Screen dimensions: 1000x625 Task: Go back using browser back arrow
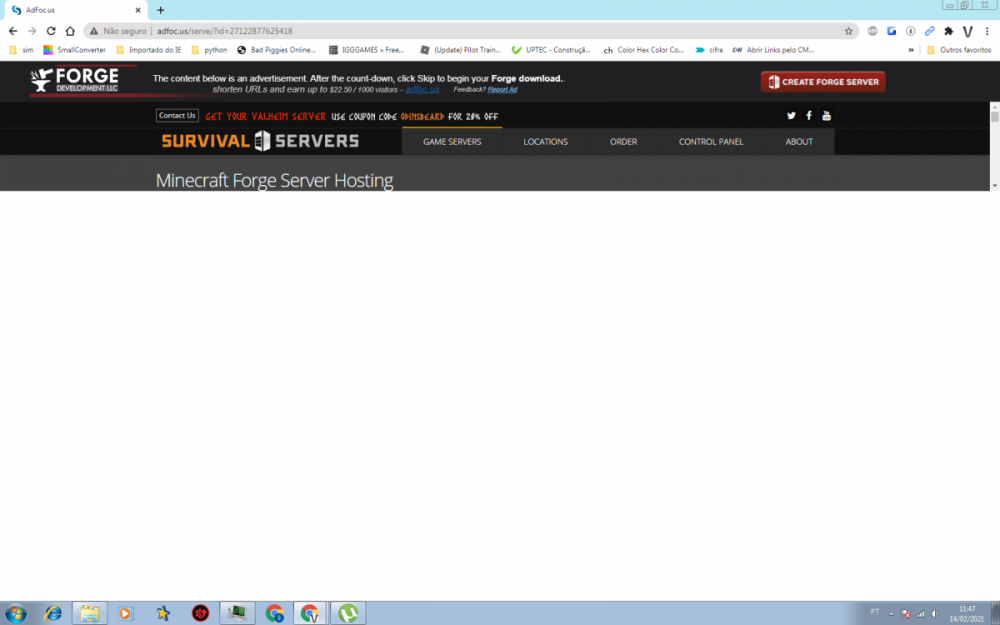[13, 31]
